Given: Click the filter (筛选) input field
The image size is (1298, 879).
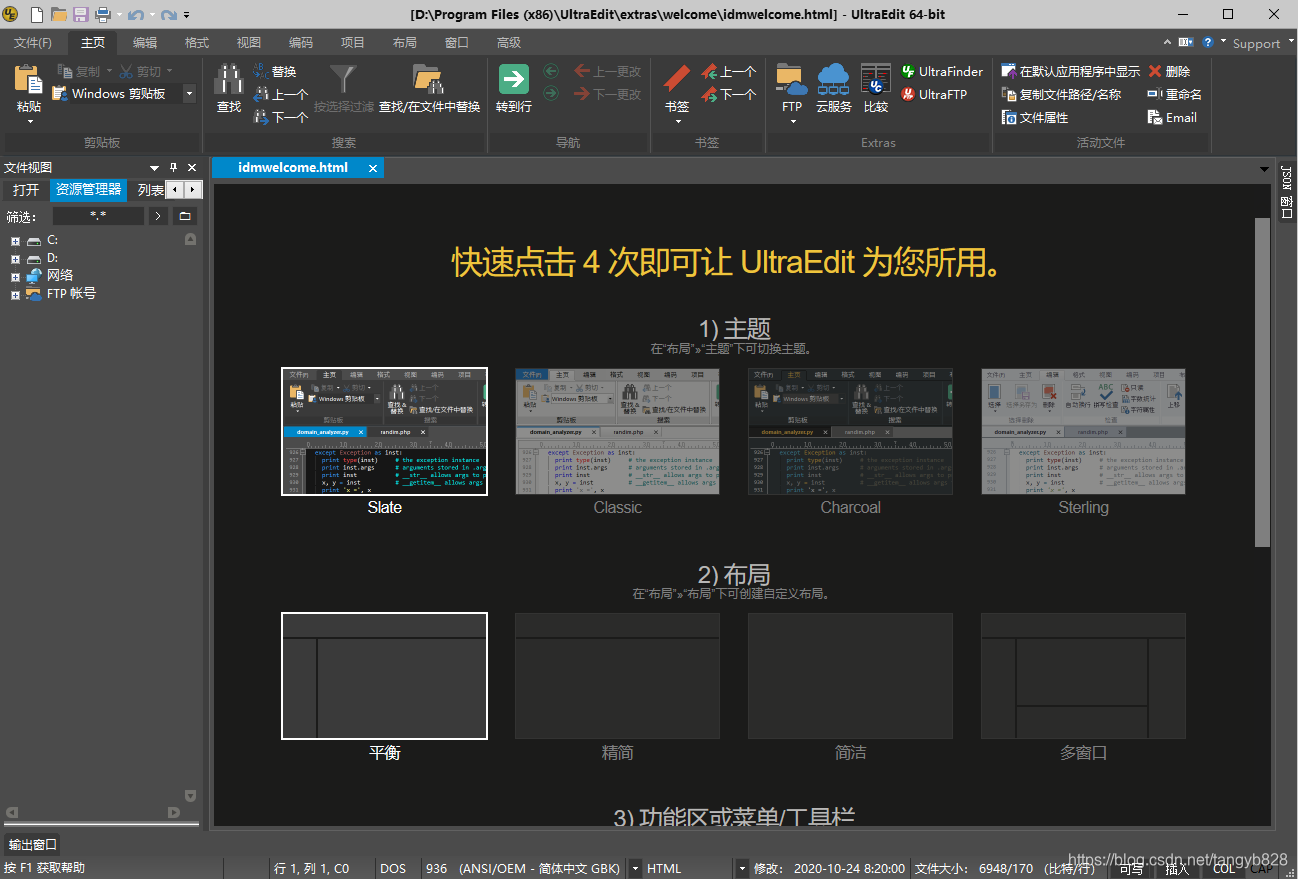Looking at the screenshot, I should click(x=98, y=216).
